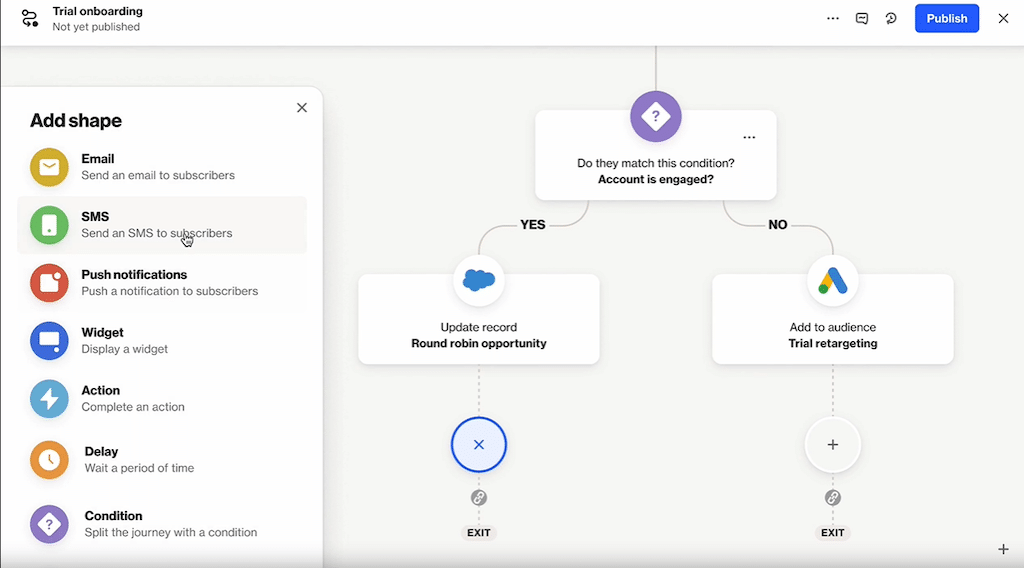
Task: Open the header more options menu
Action: pyautogui.click(x=833, y=18)
